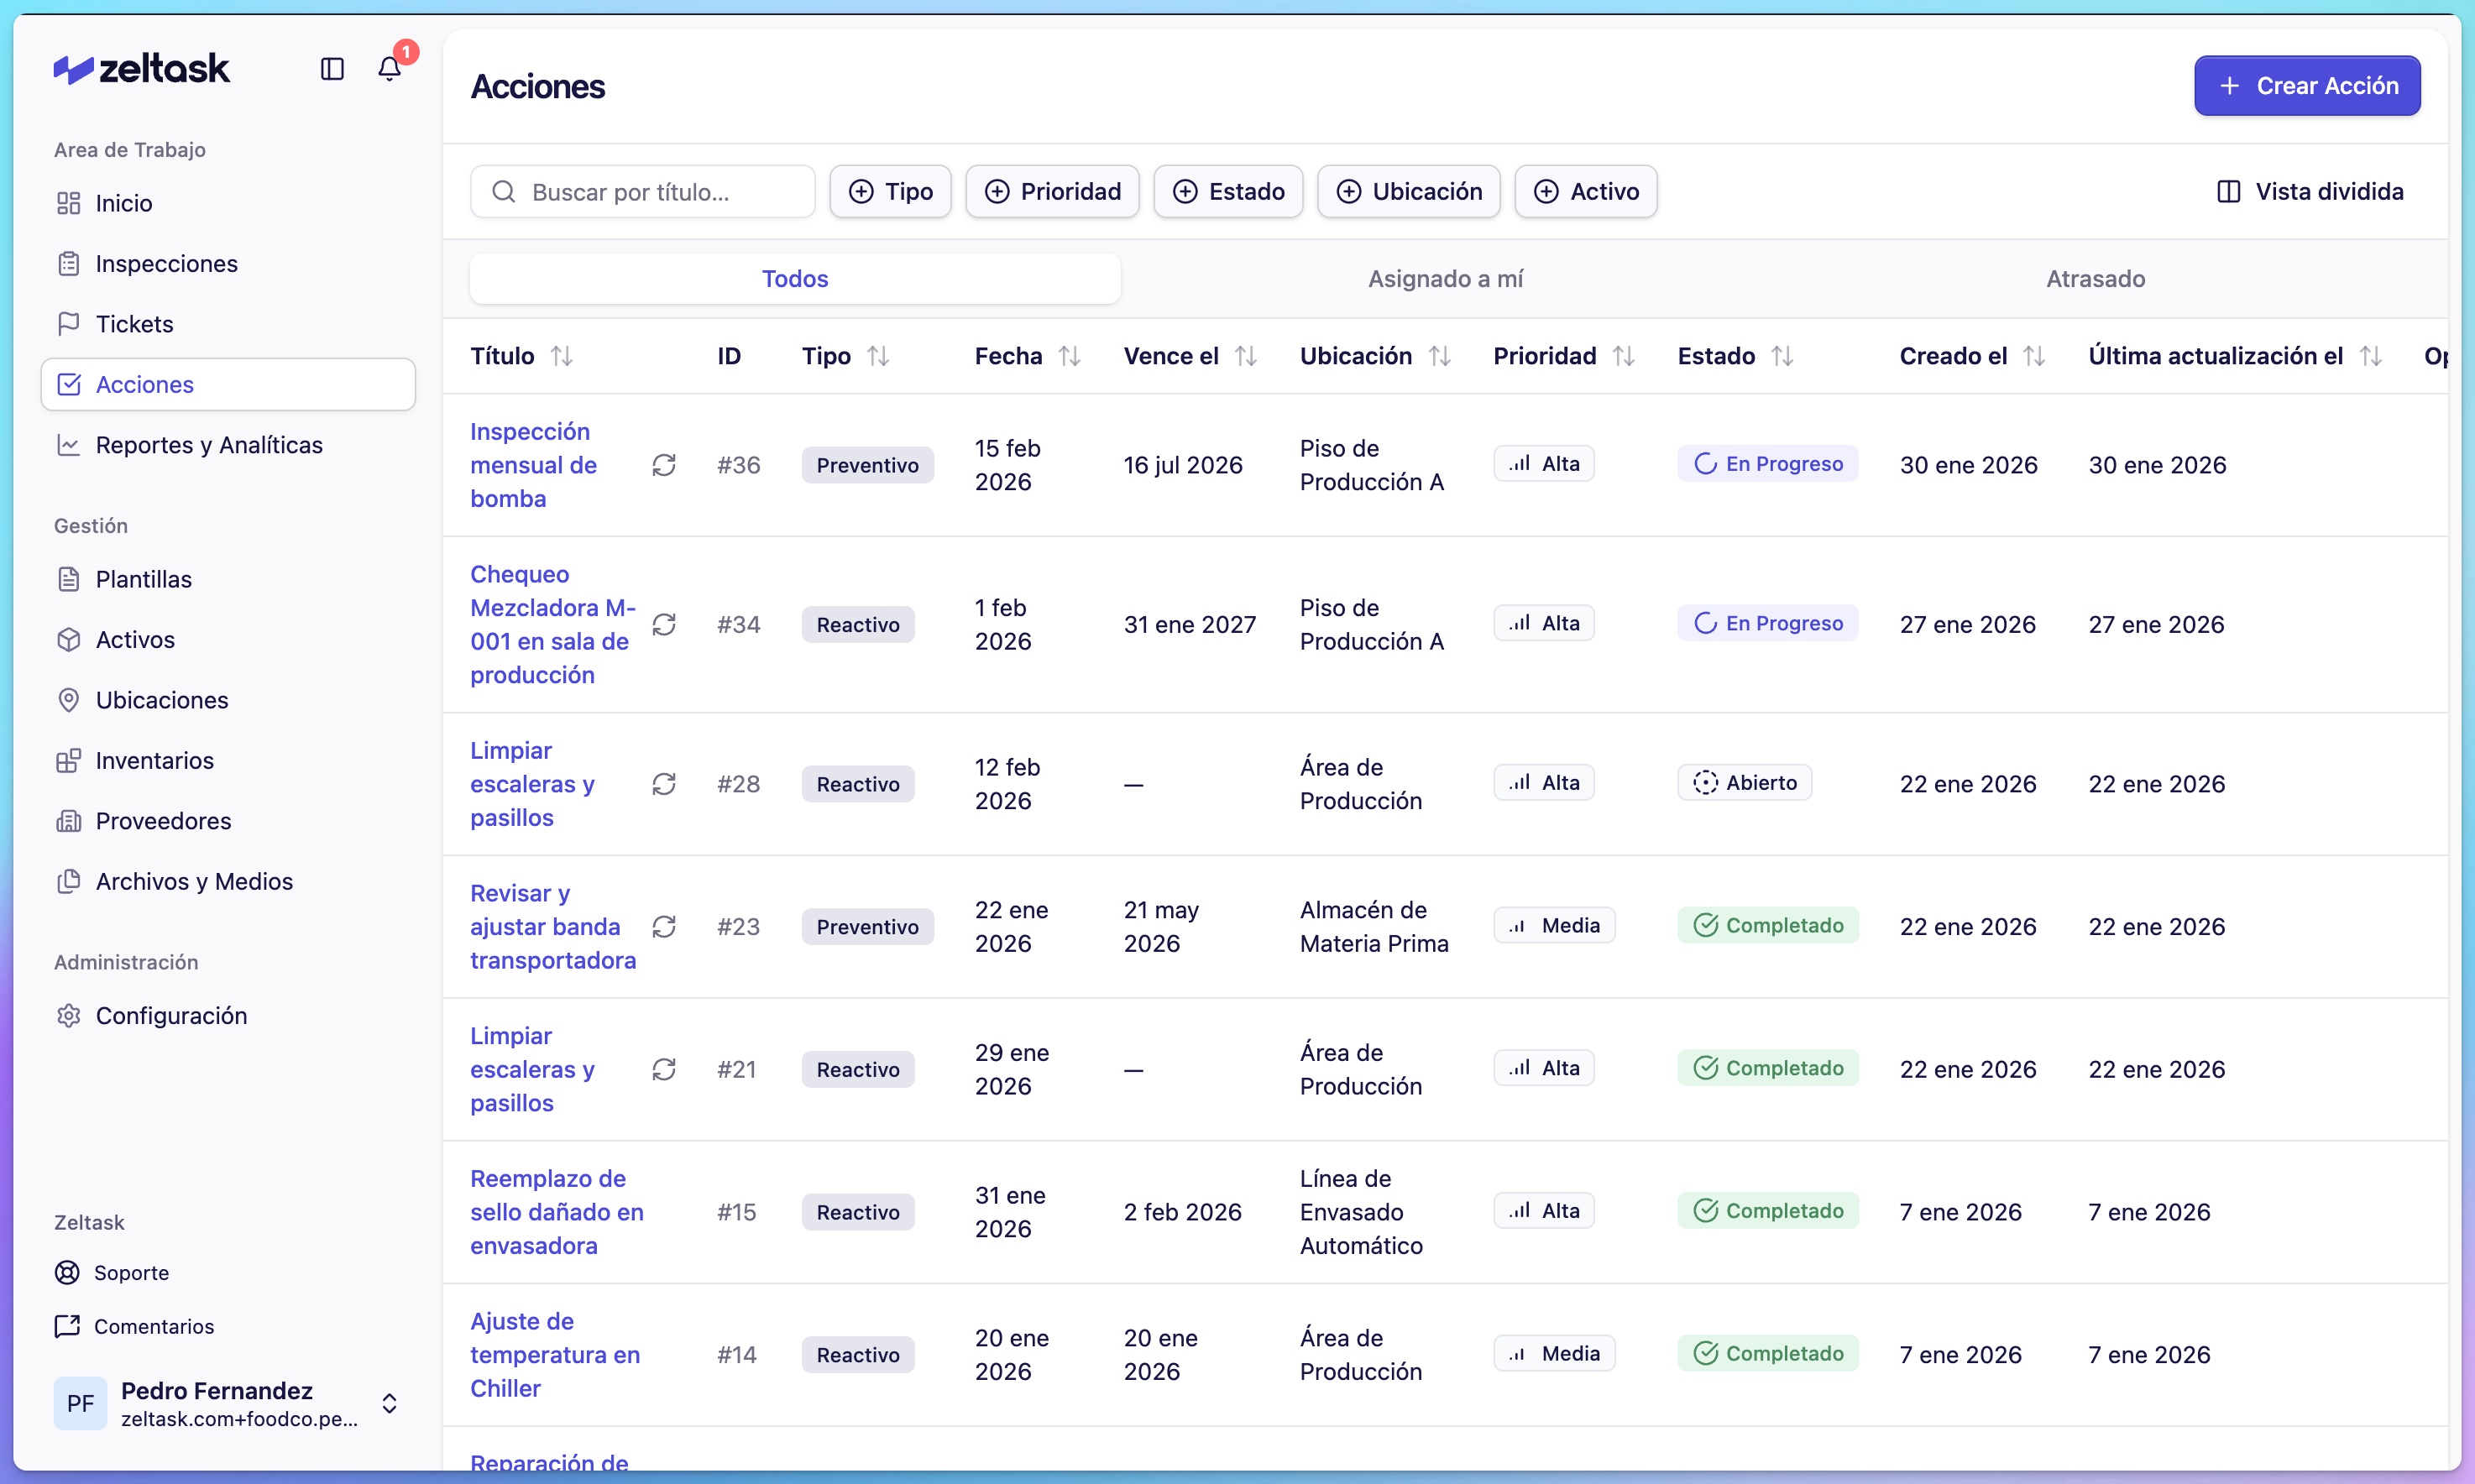Toggle the sidebar collapse icon
Screen dimensions: 2475x1484
[332, 69]
